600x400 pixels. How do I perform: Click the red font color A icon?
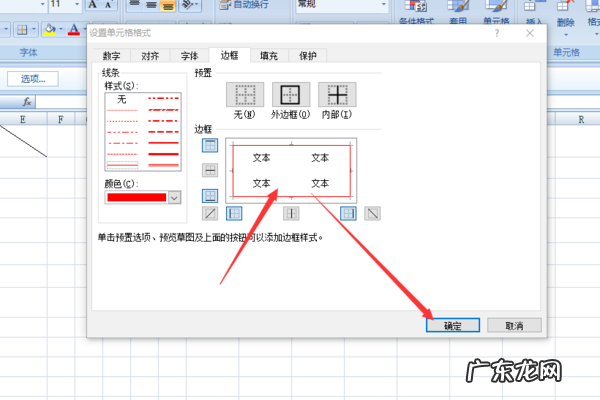point(74,29)
